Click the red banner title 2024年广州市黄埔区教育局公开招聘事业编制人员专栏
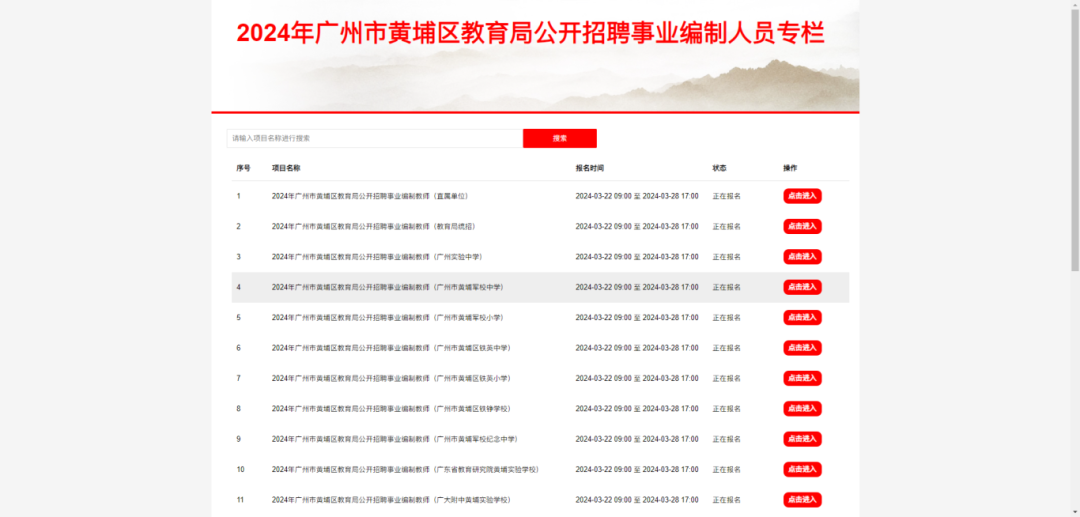Image resolution: width=1080 pixels, height=517 pixels. click(530, 33)
